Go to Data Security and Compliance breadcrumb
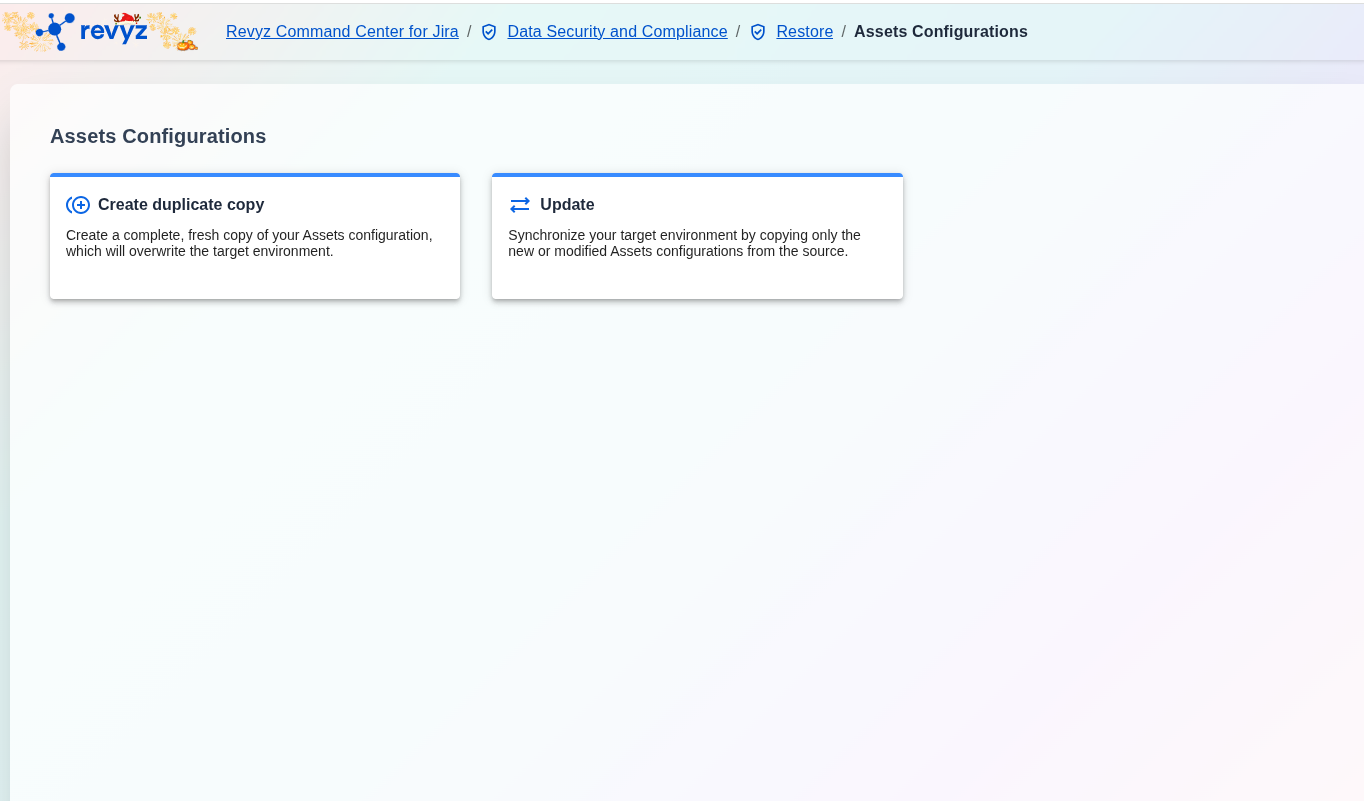This screenshot has width=1364, height=801. pyautogui.click(x=617, y=32)
